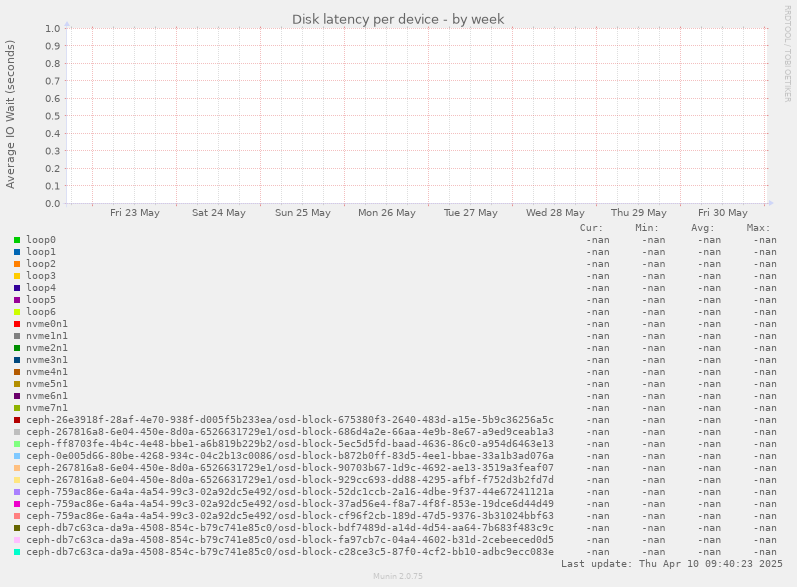Click the 'Disk latency per device - by week' title
The height and width of the screenshot is (587, 797).
tap(398, 19)
